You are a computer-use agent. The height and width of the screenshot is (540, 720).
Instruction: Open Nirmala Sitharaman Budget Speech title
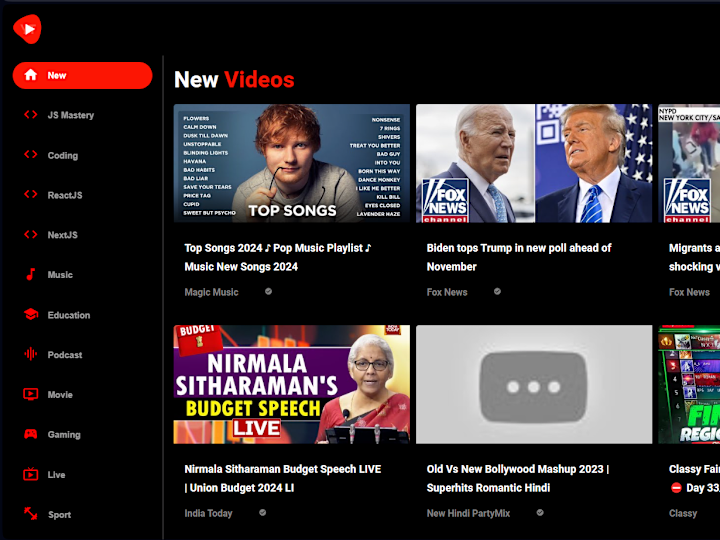point(283,478)
